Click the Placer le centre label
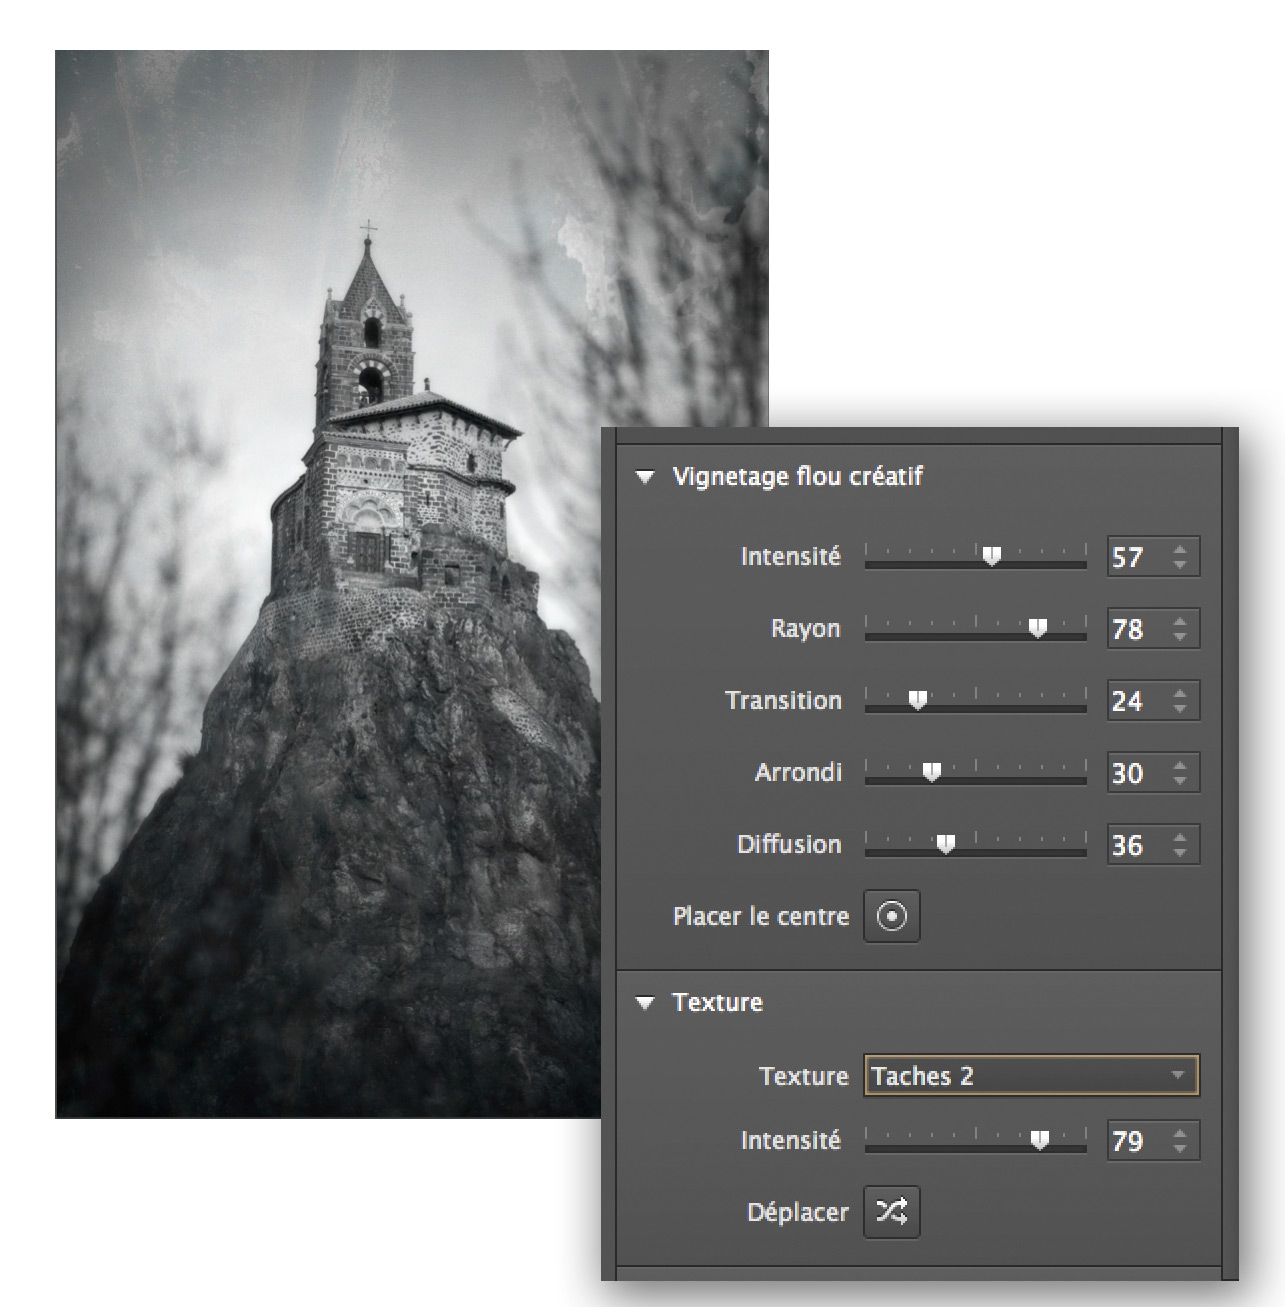Screen dimensions: 1285x1307 tap(761, 916)
